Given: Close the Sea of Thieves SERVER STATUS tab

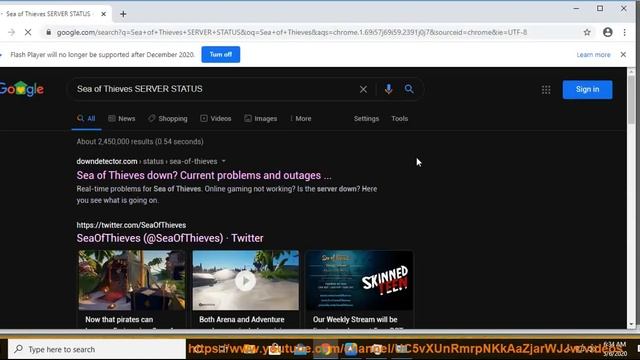Looking at the screenshot, I should [104, 14].
